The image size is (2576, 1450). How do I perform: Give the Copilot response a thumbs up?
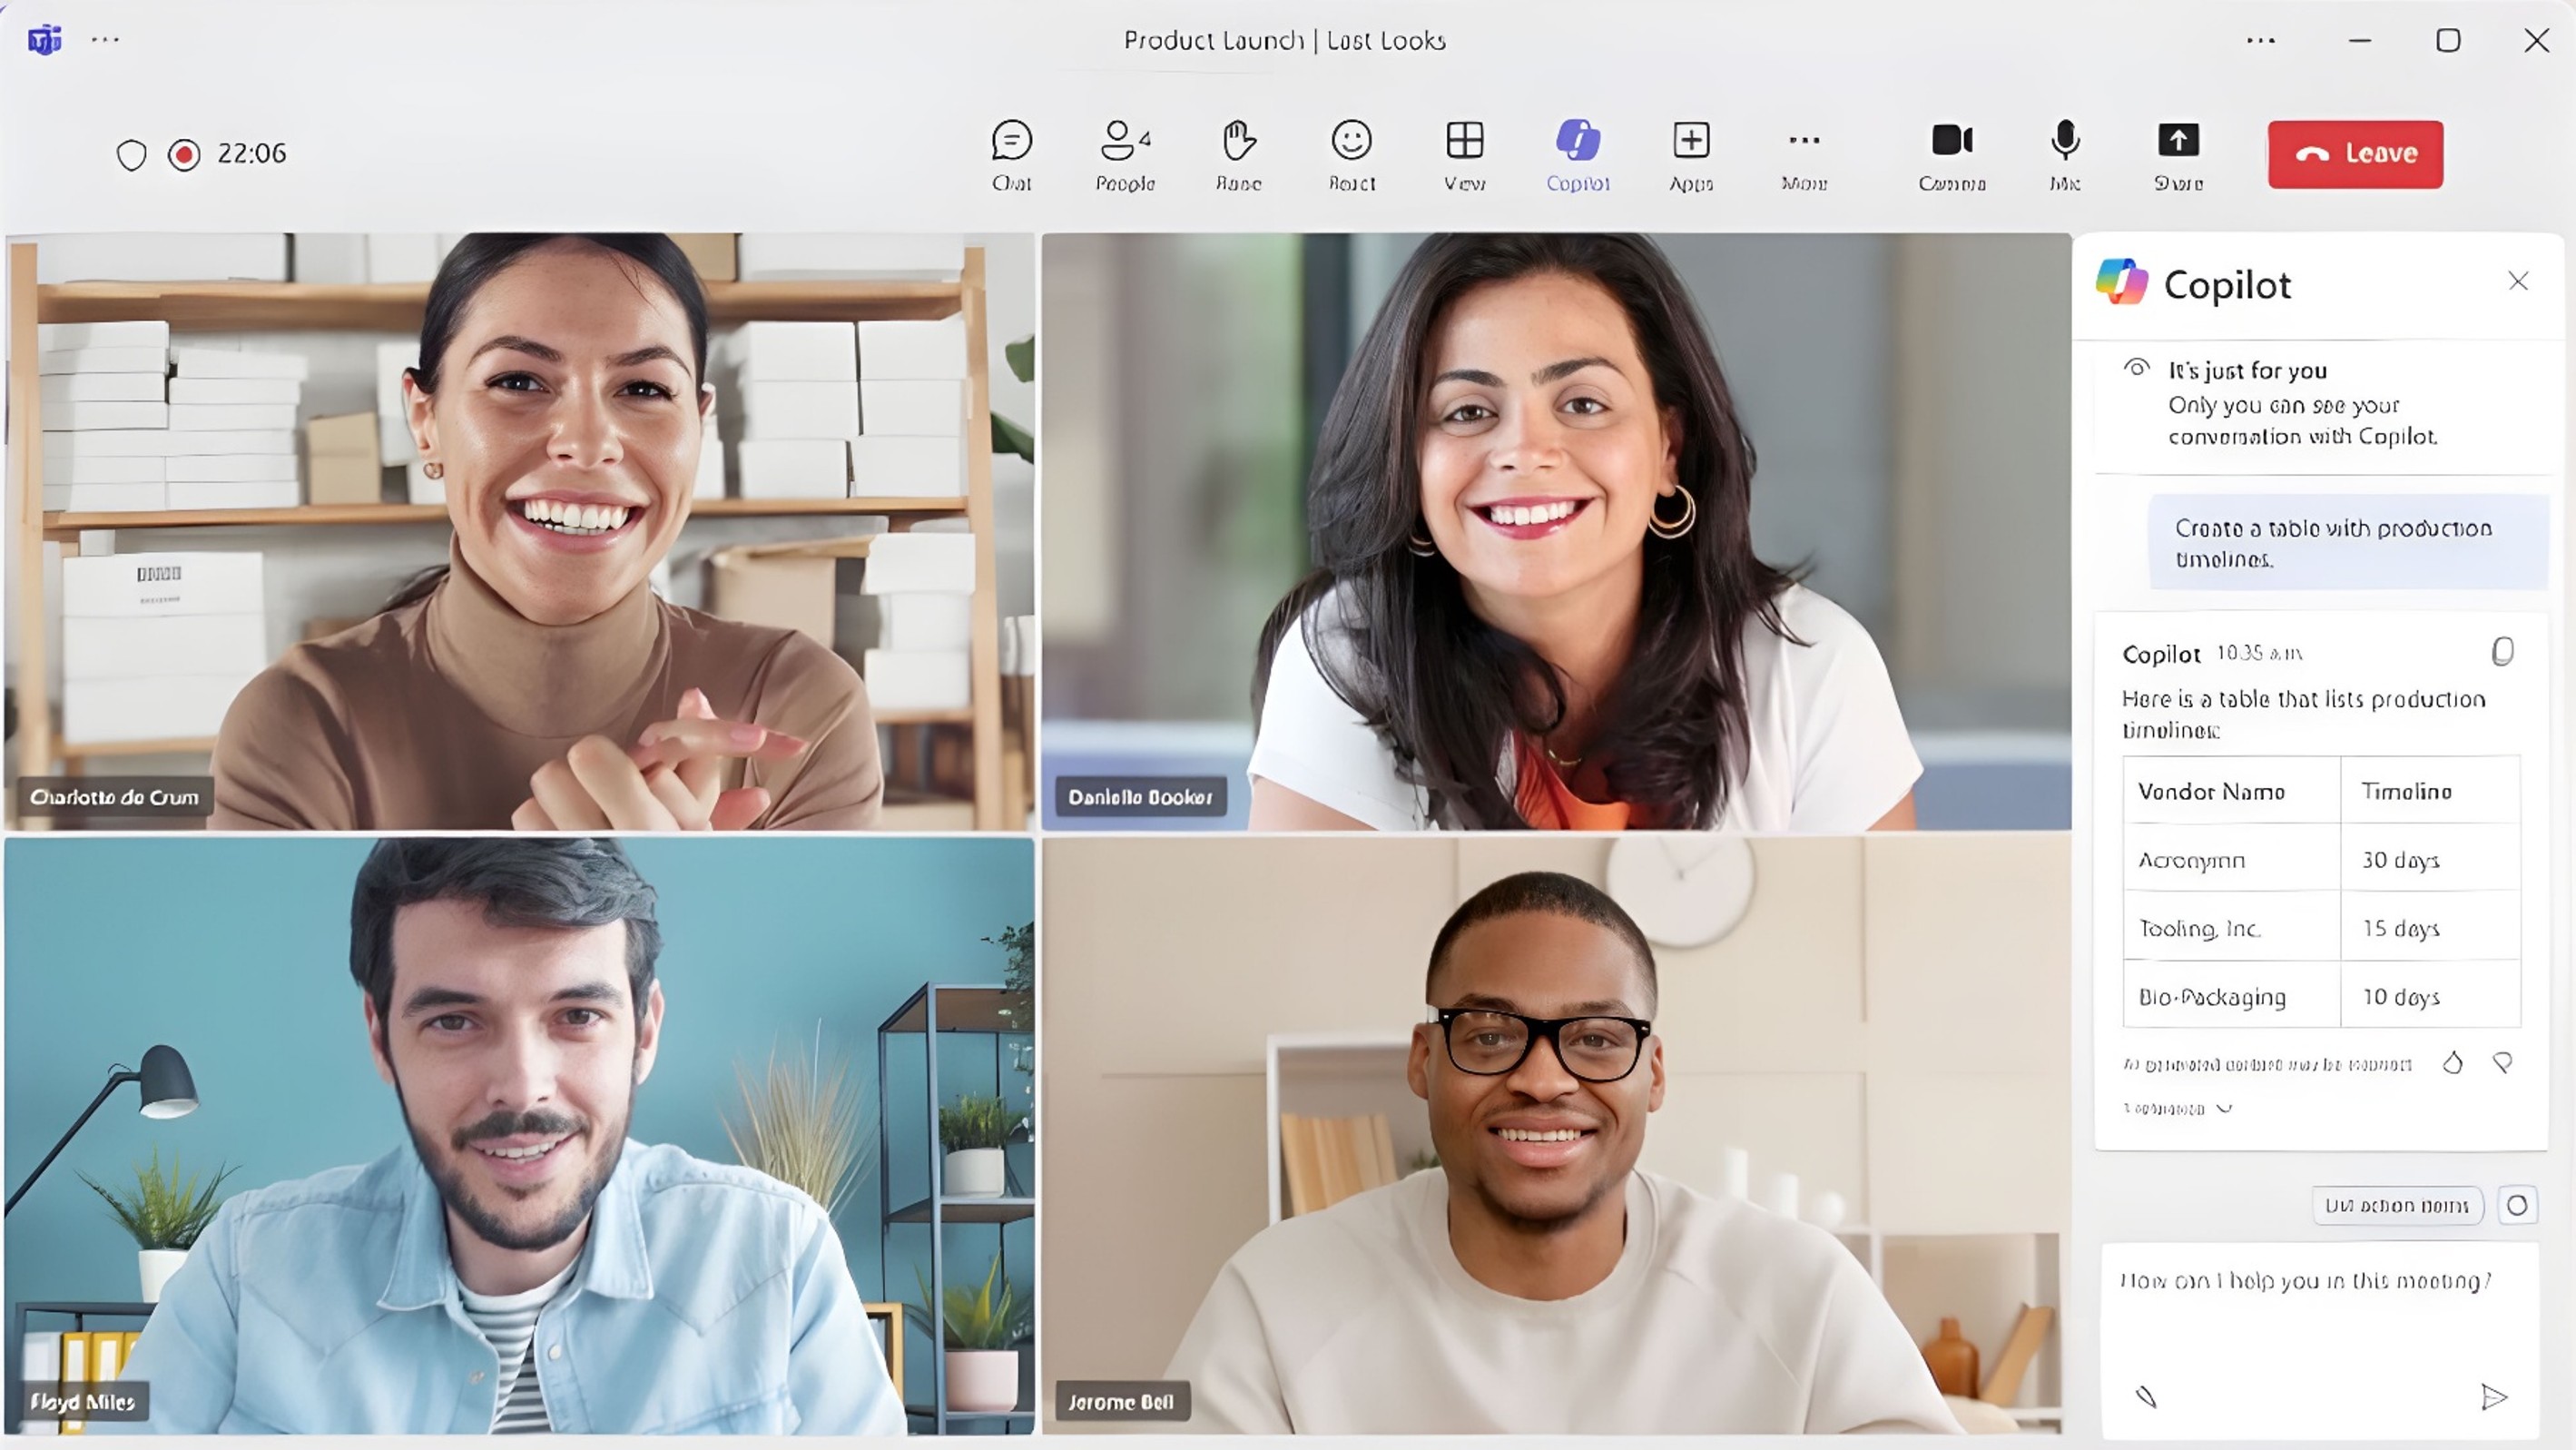coord(2452,1063)
